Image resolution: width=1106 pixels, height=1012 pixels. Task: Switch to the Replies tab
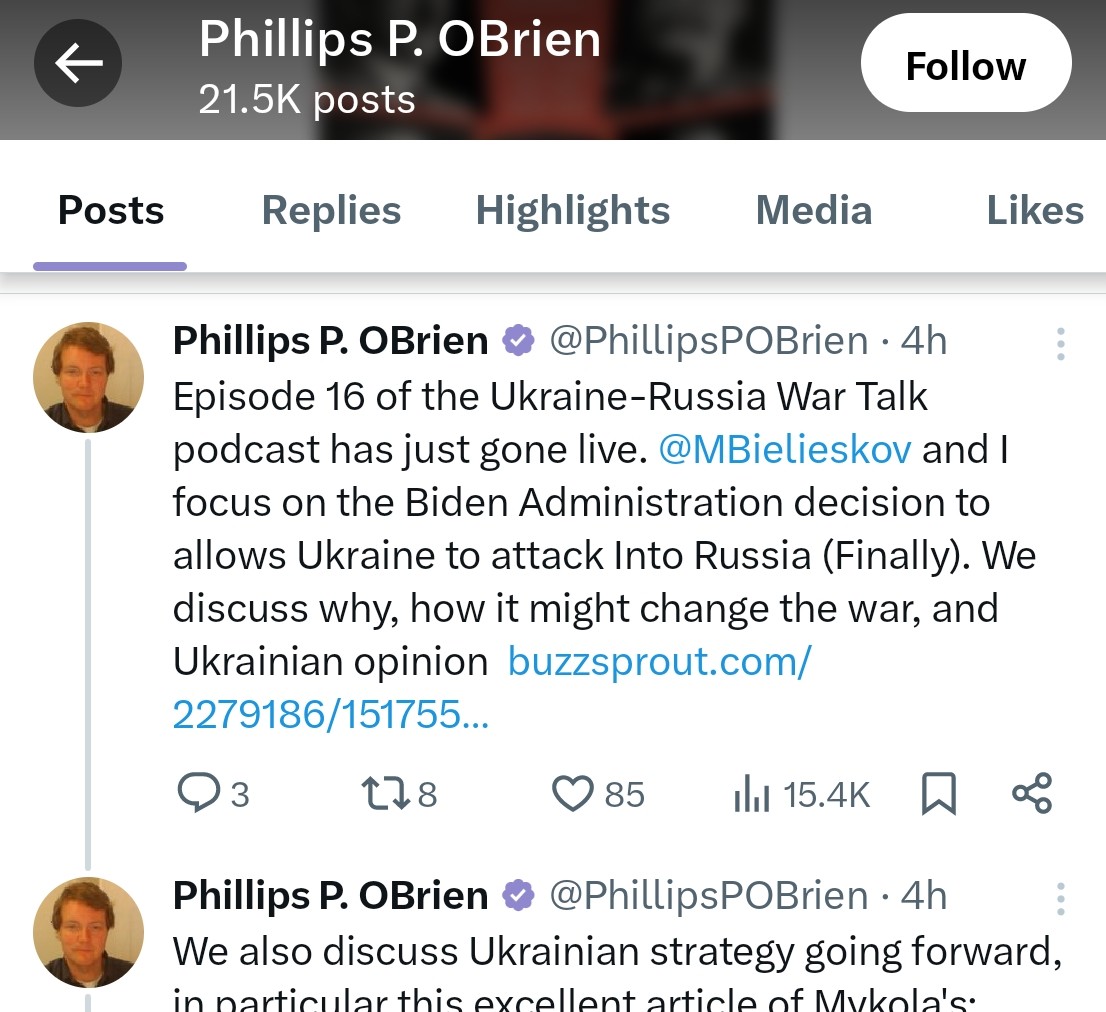331,210
